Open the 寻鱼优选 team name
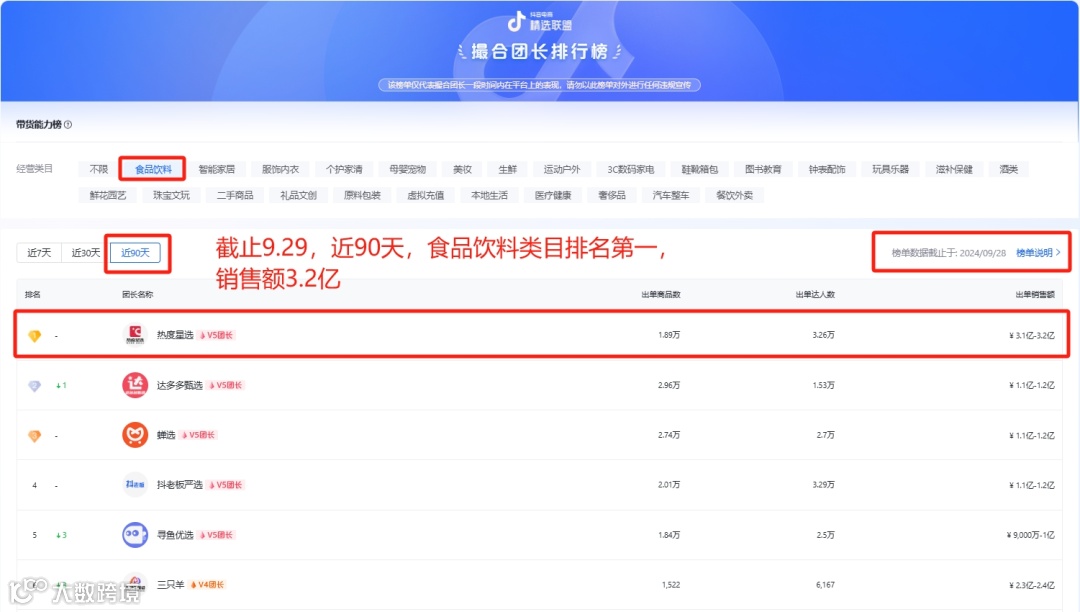 point(175,535)
